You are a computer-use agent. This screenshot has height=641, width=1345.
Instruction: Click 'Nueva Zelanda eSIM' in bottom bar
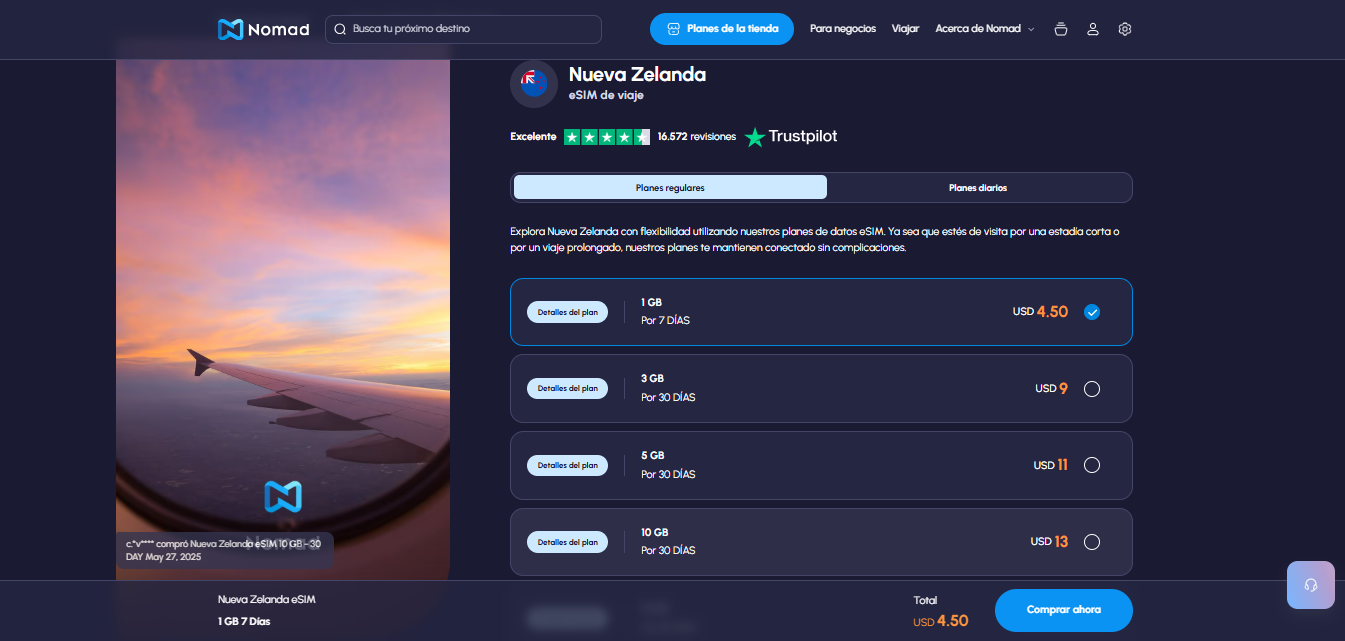267,599
